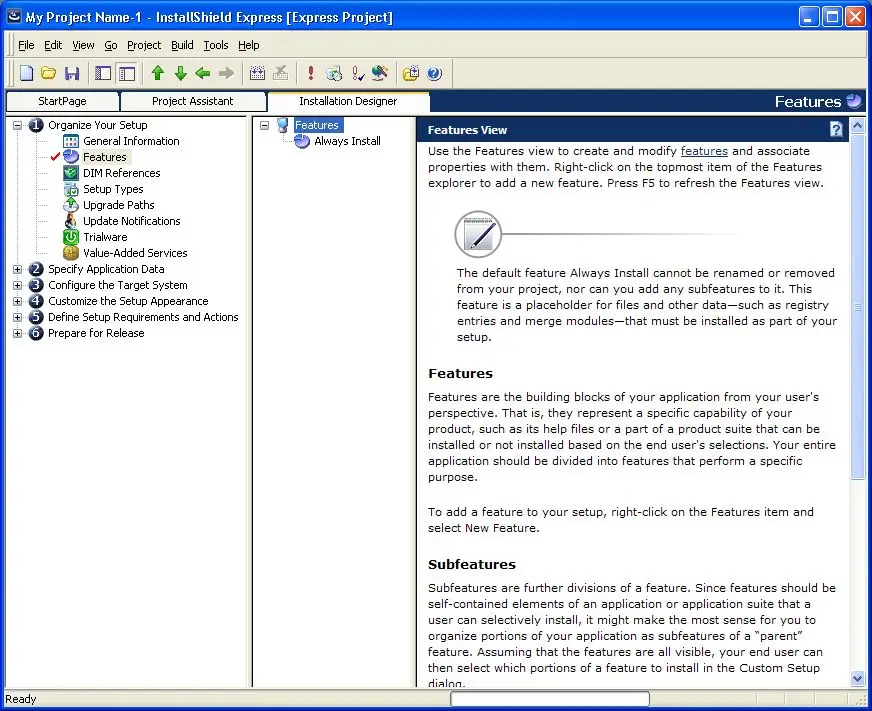Click the Test installation disc icon
Viewport: 872px width, 711px height.
(x=334, y=73)
